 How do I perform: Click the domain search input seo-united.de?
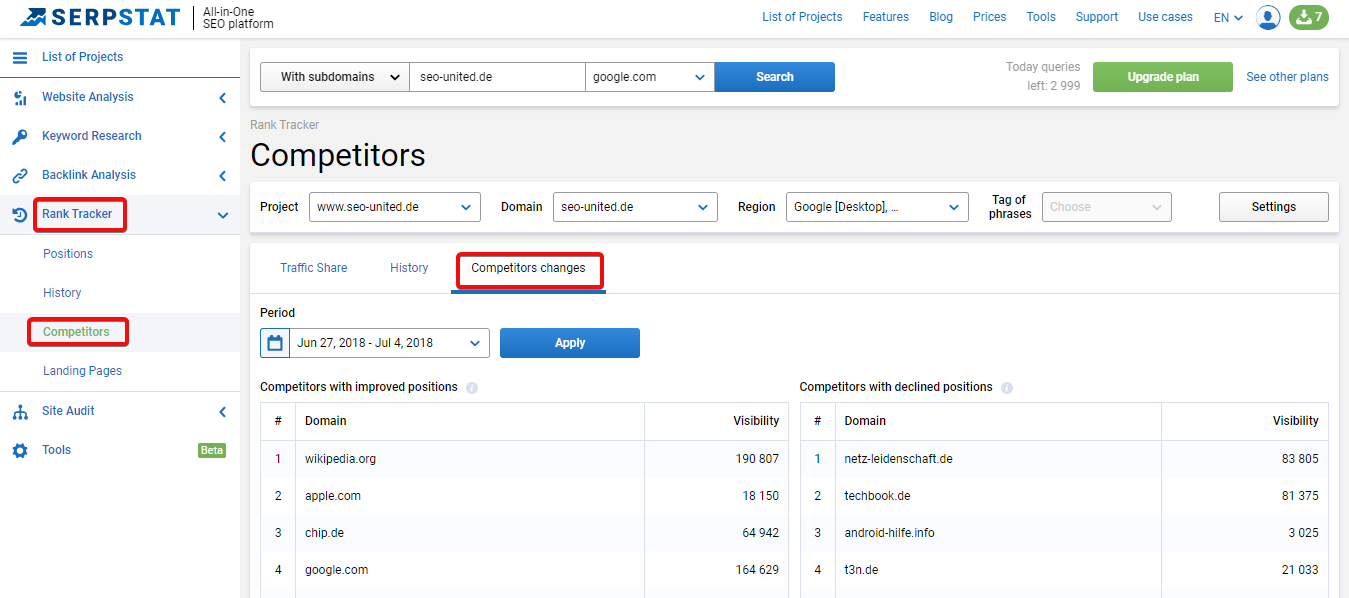tap(497, 77)
